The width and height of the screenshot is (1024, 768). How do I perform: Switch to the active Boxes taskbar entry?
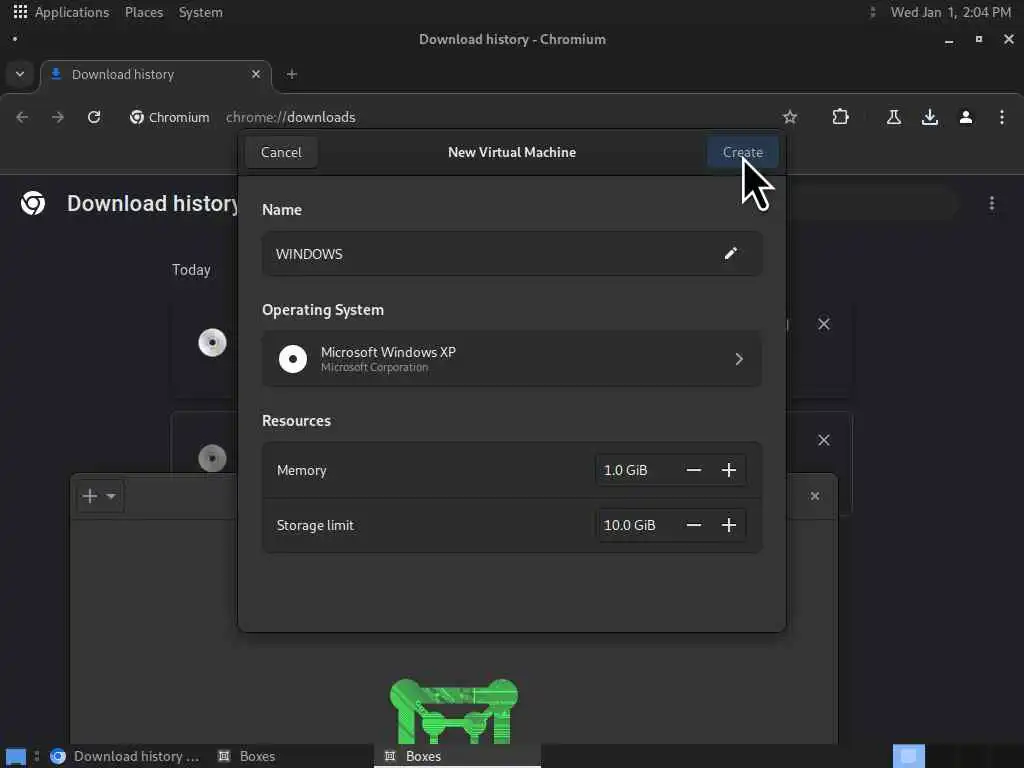(457, 756)
